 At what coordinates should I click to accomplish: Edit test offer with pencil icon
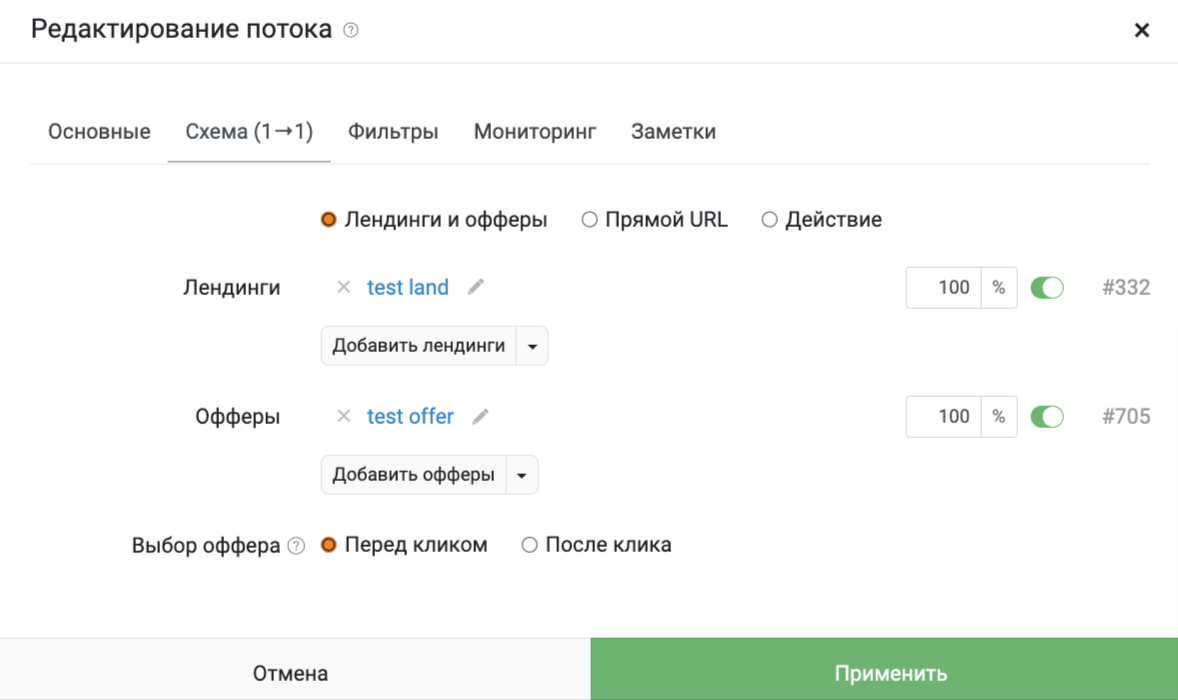480,416
